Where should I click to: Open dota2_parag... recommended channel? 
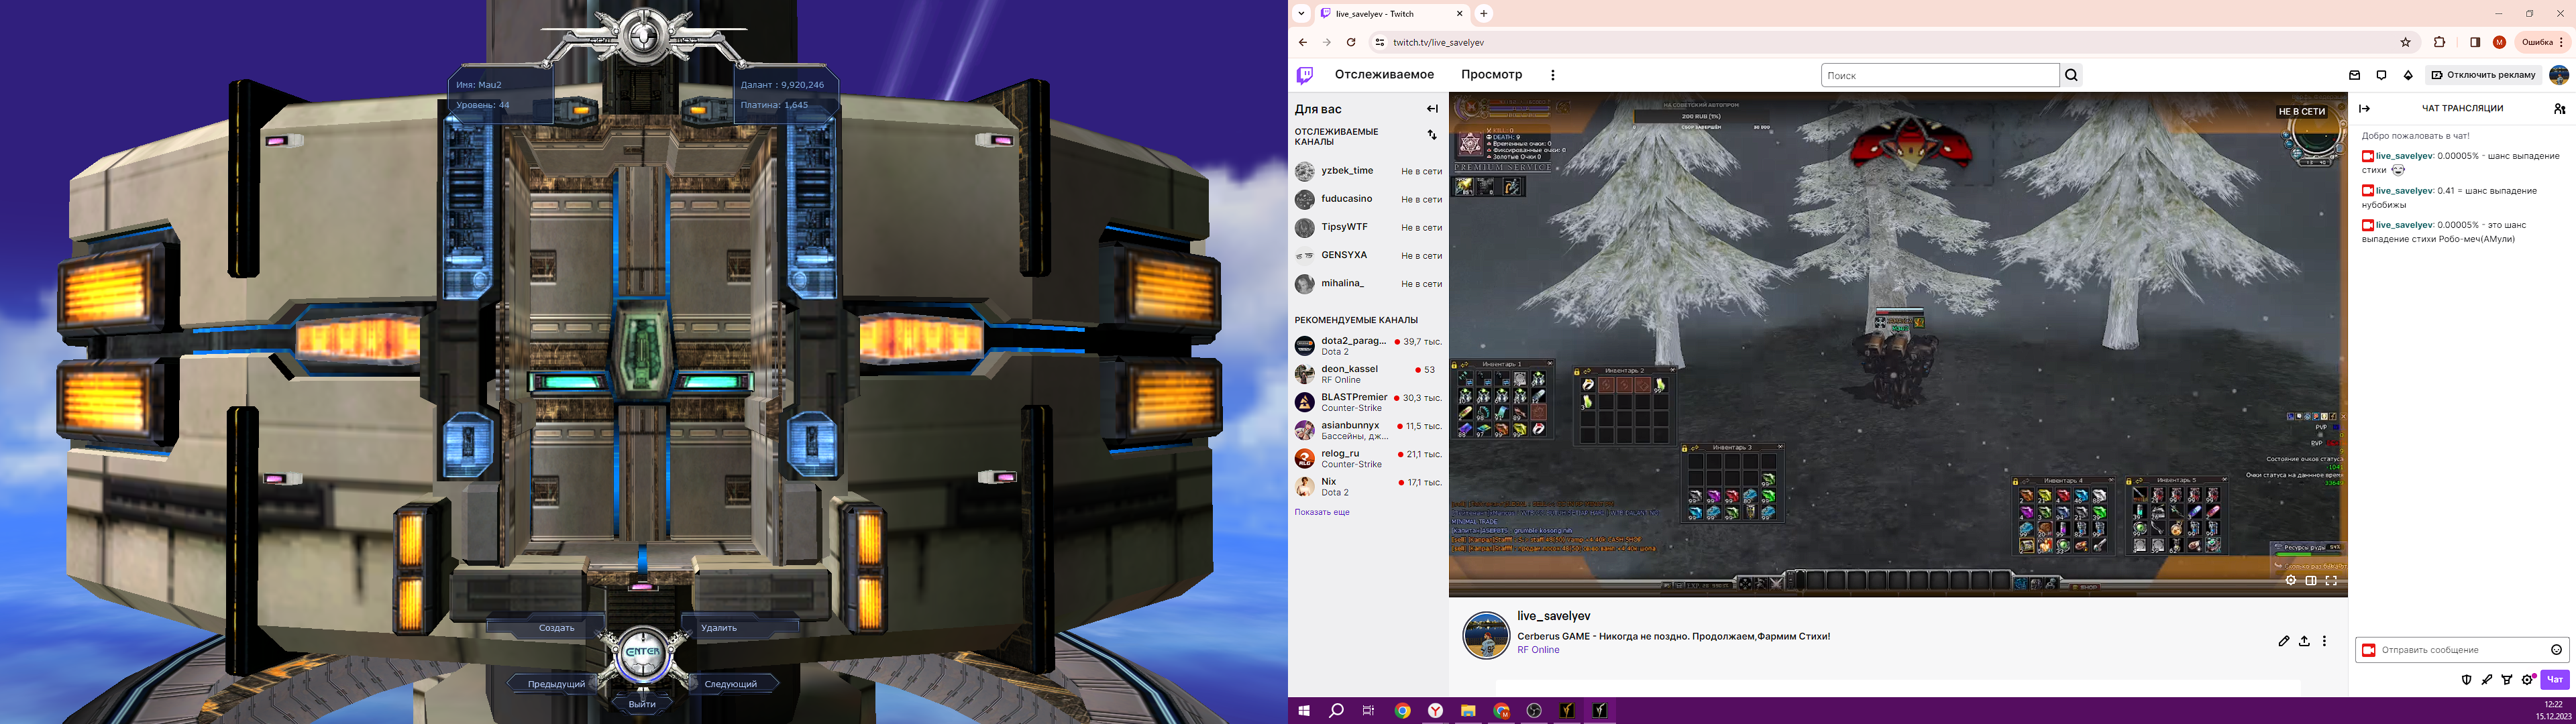[1368, 346]
